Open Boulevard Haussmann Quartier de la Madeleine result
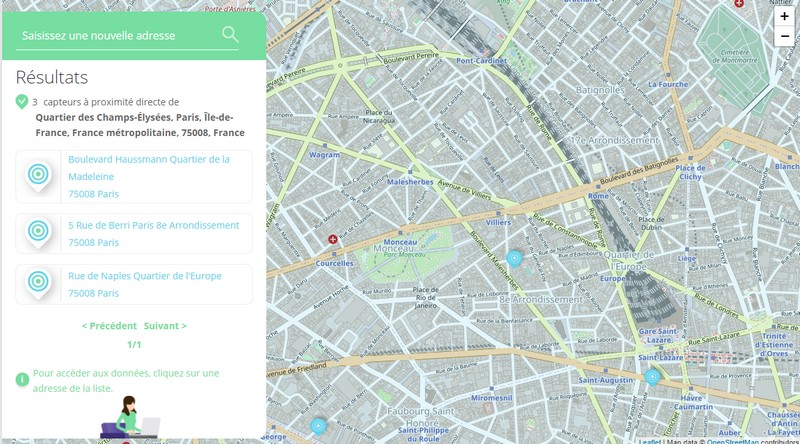The image size is (800, 444). 134,177
